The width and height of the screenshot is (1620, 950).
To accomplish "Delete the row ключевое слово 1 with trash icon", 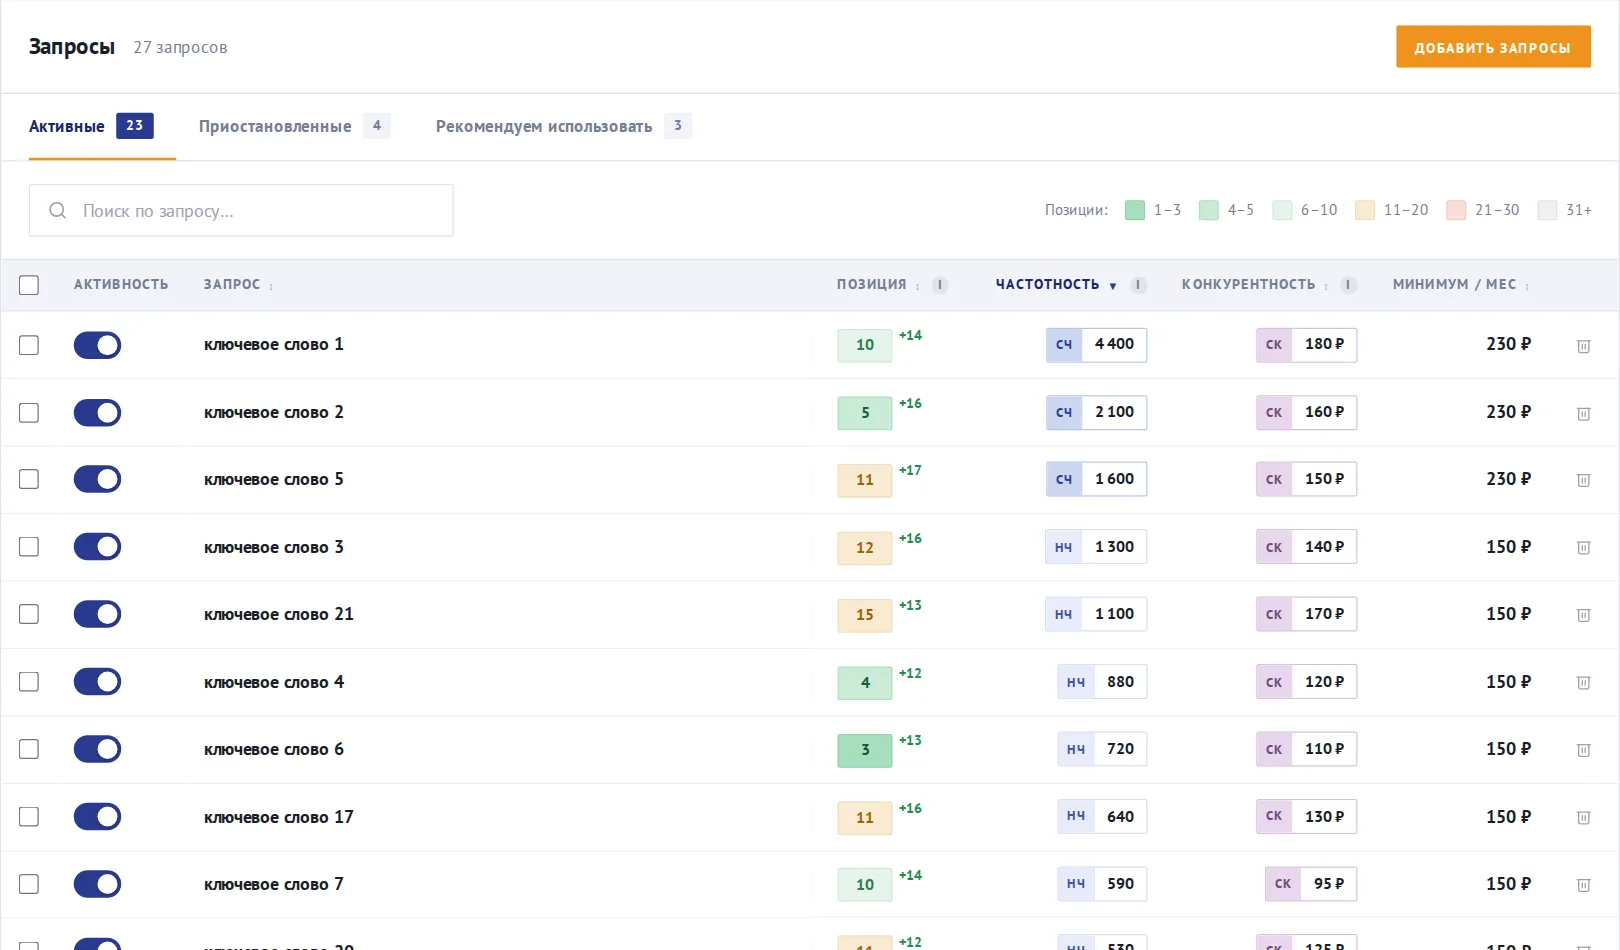I will click(x=1583, y=346).
